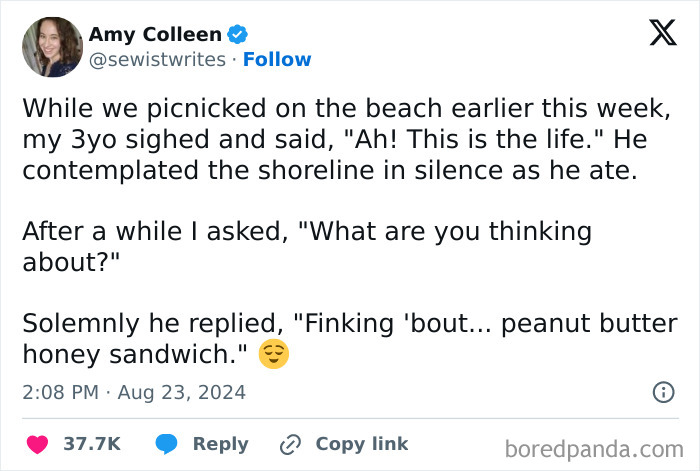This screenshot has width=700, height=471.
Task: Click the X logo
Action: point(655,35)
